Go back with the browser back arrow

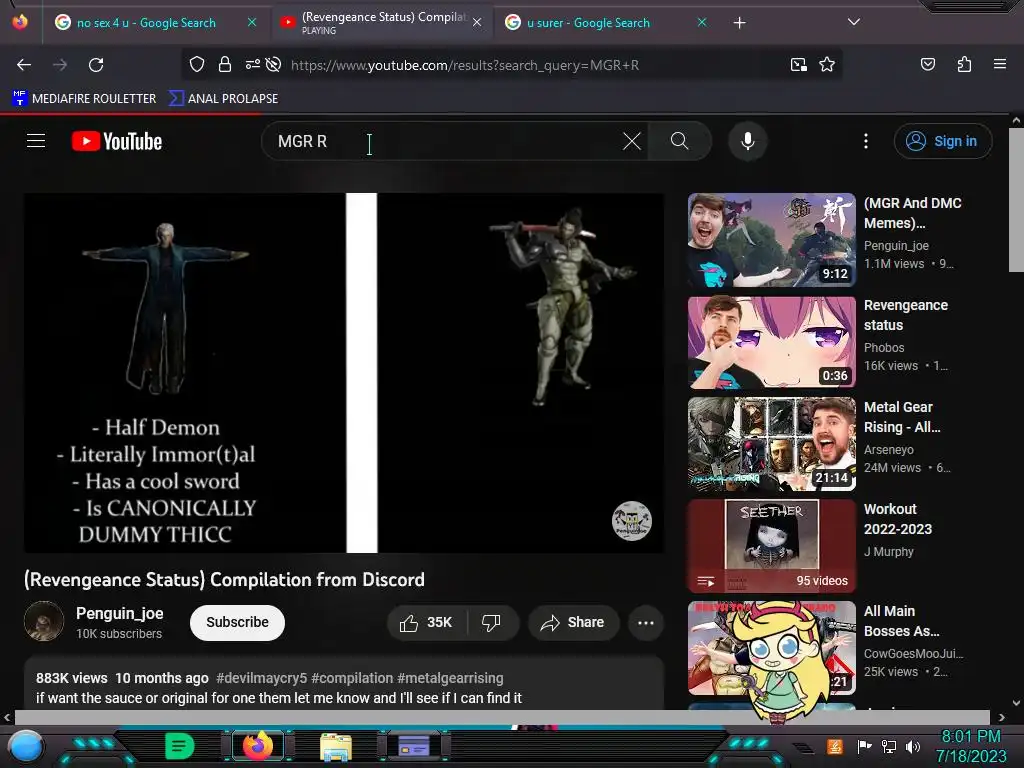coord(24,65)
